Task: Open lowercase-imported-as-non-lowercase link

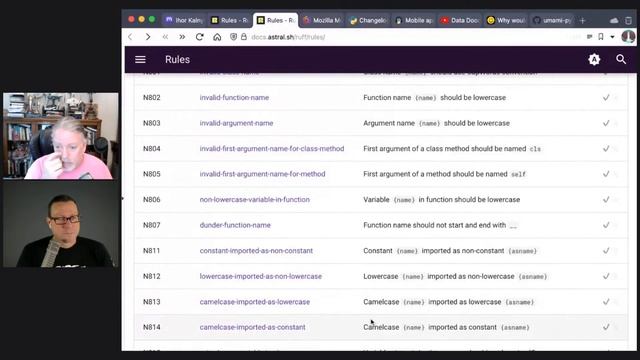Action: point(261,276)
